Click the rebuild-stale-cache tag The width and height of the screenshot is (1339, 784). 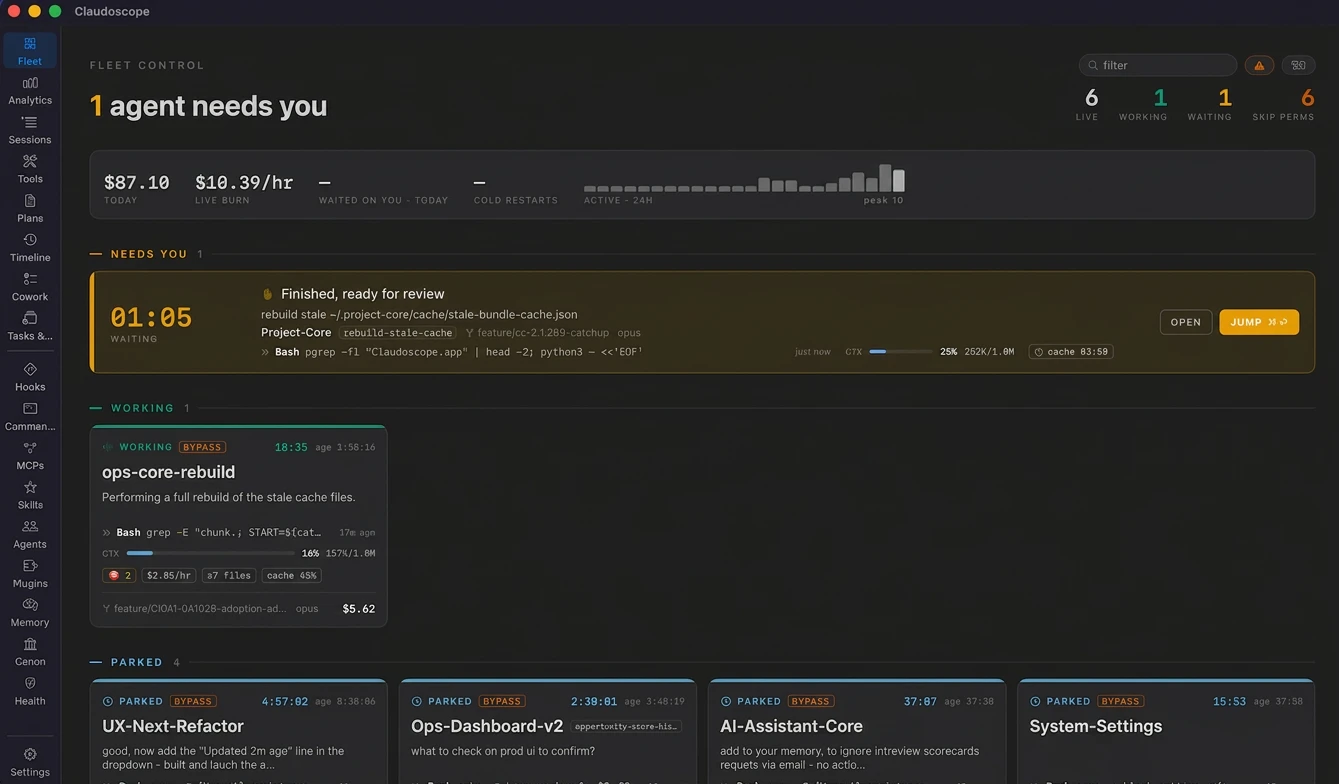coord(398,333)
